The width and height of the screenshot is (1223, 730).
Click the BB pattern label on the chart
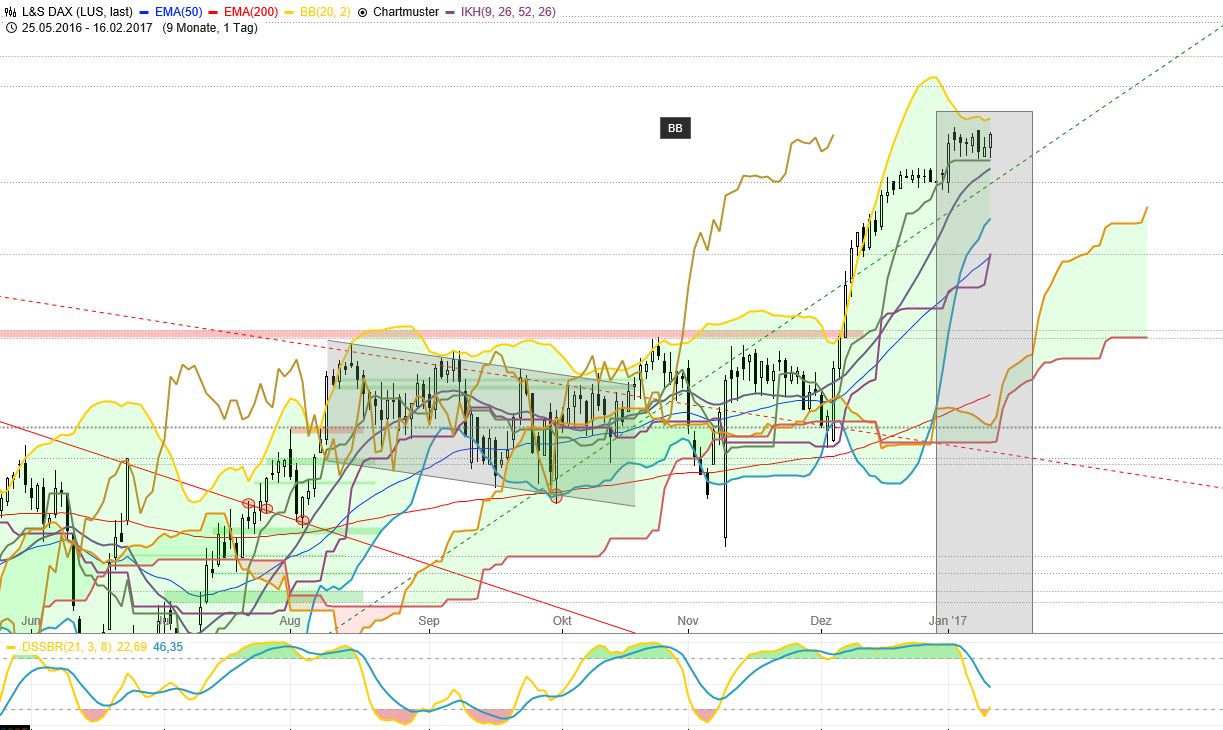click(x=674, y=128)
